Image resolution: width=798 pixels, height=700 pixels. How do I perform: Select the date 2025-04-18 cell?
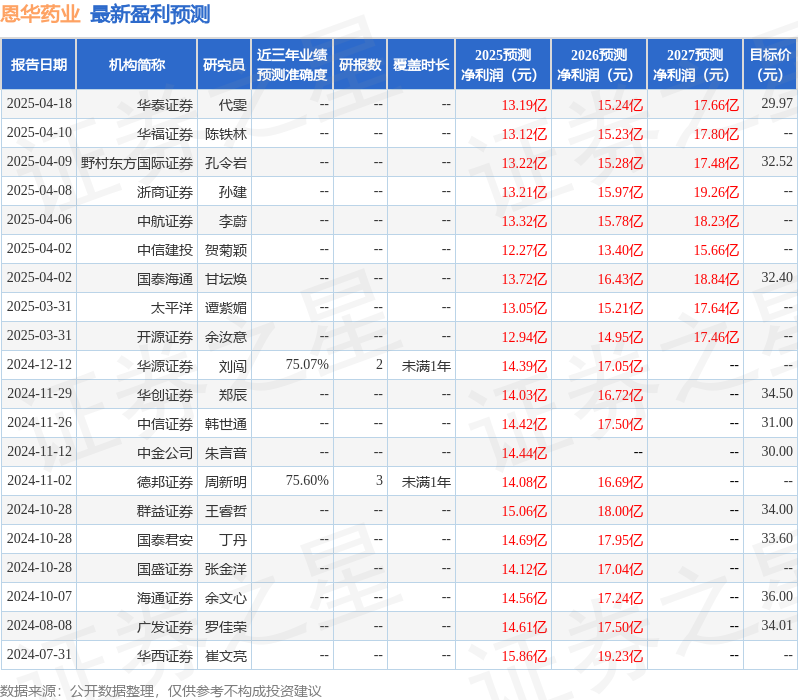tap(39, 104)
